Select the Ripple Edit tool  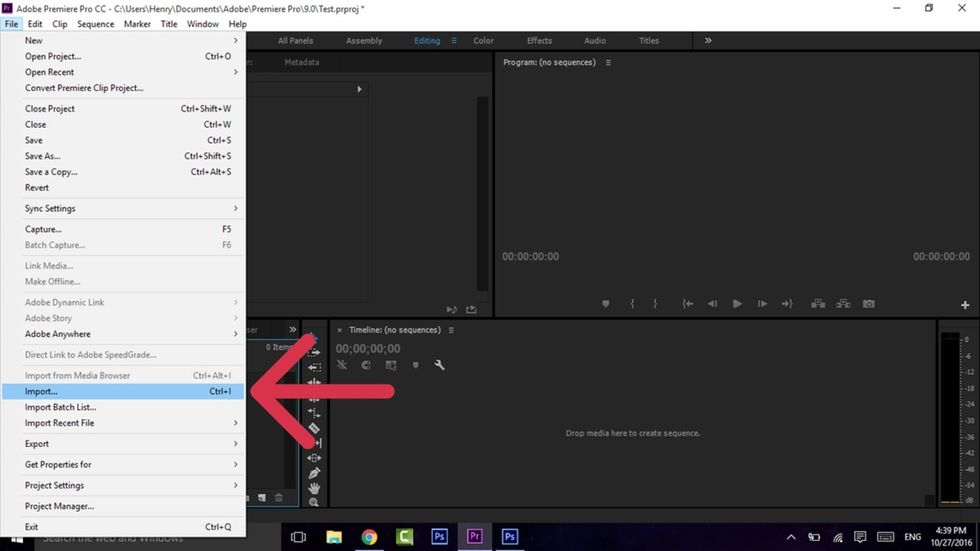coord(314,382)
